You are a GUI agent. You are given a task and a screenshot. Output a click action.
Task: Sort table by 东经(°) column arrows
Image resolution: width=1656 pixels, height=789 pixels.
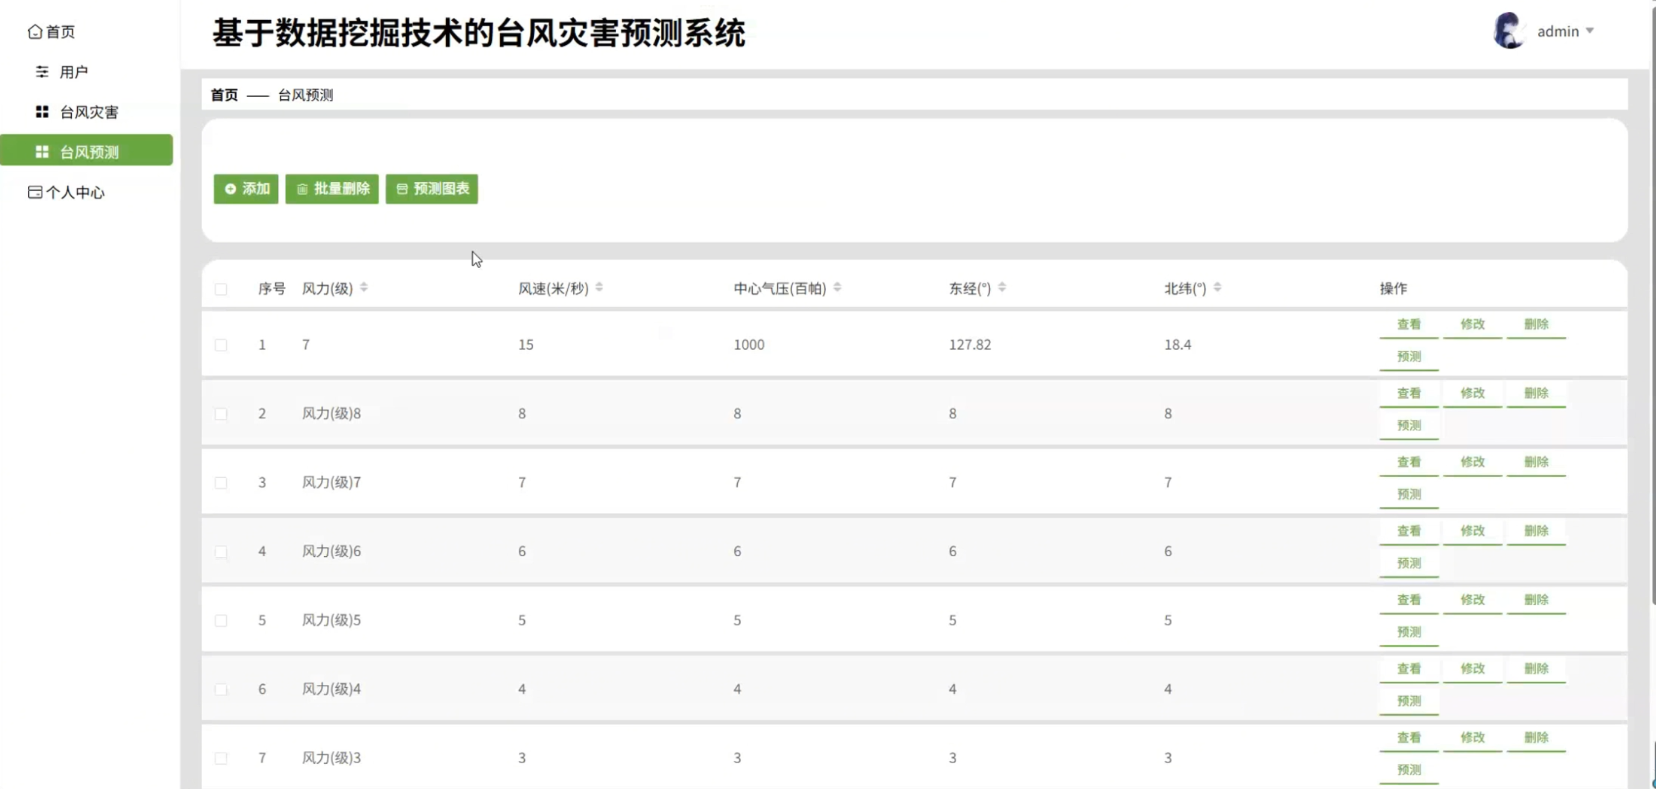(x=1002, y=288)
